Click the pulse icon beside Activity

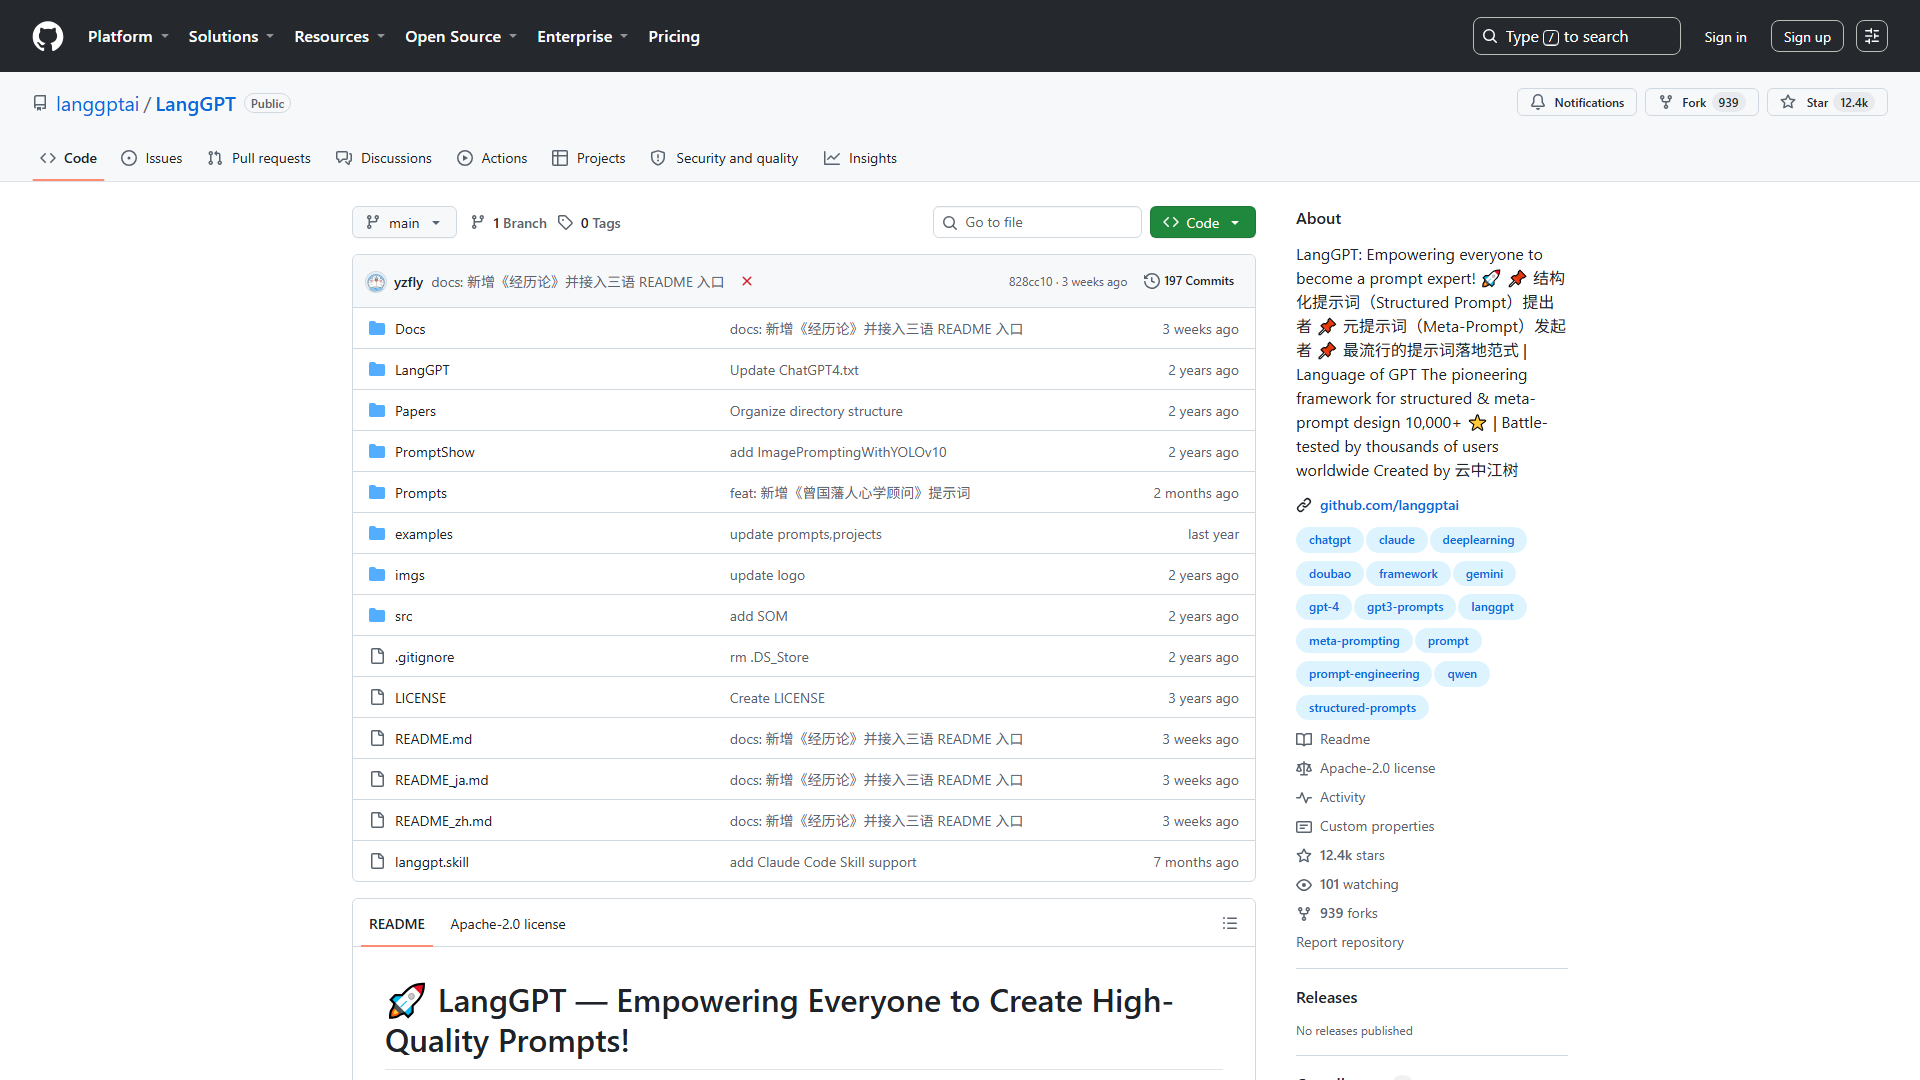[x=1304, y=797]
